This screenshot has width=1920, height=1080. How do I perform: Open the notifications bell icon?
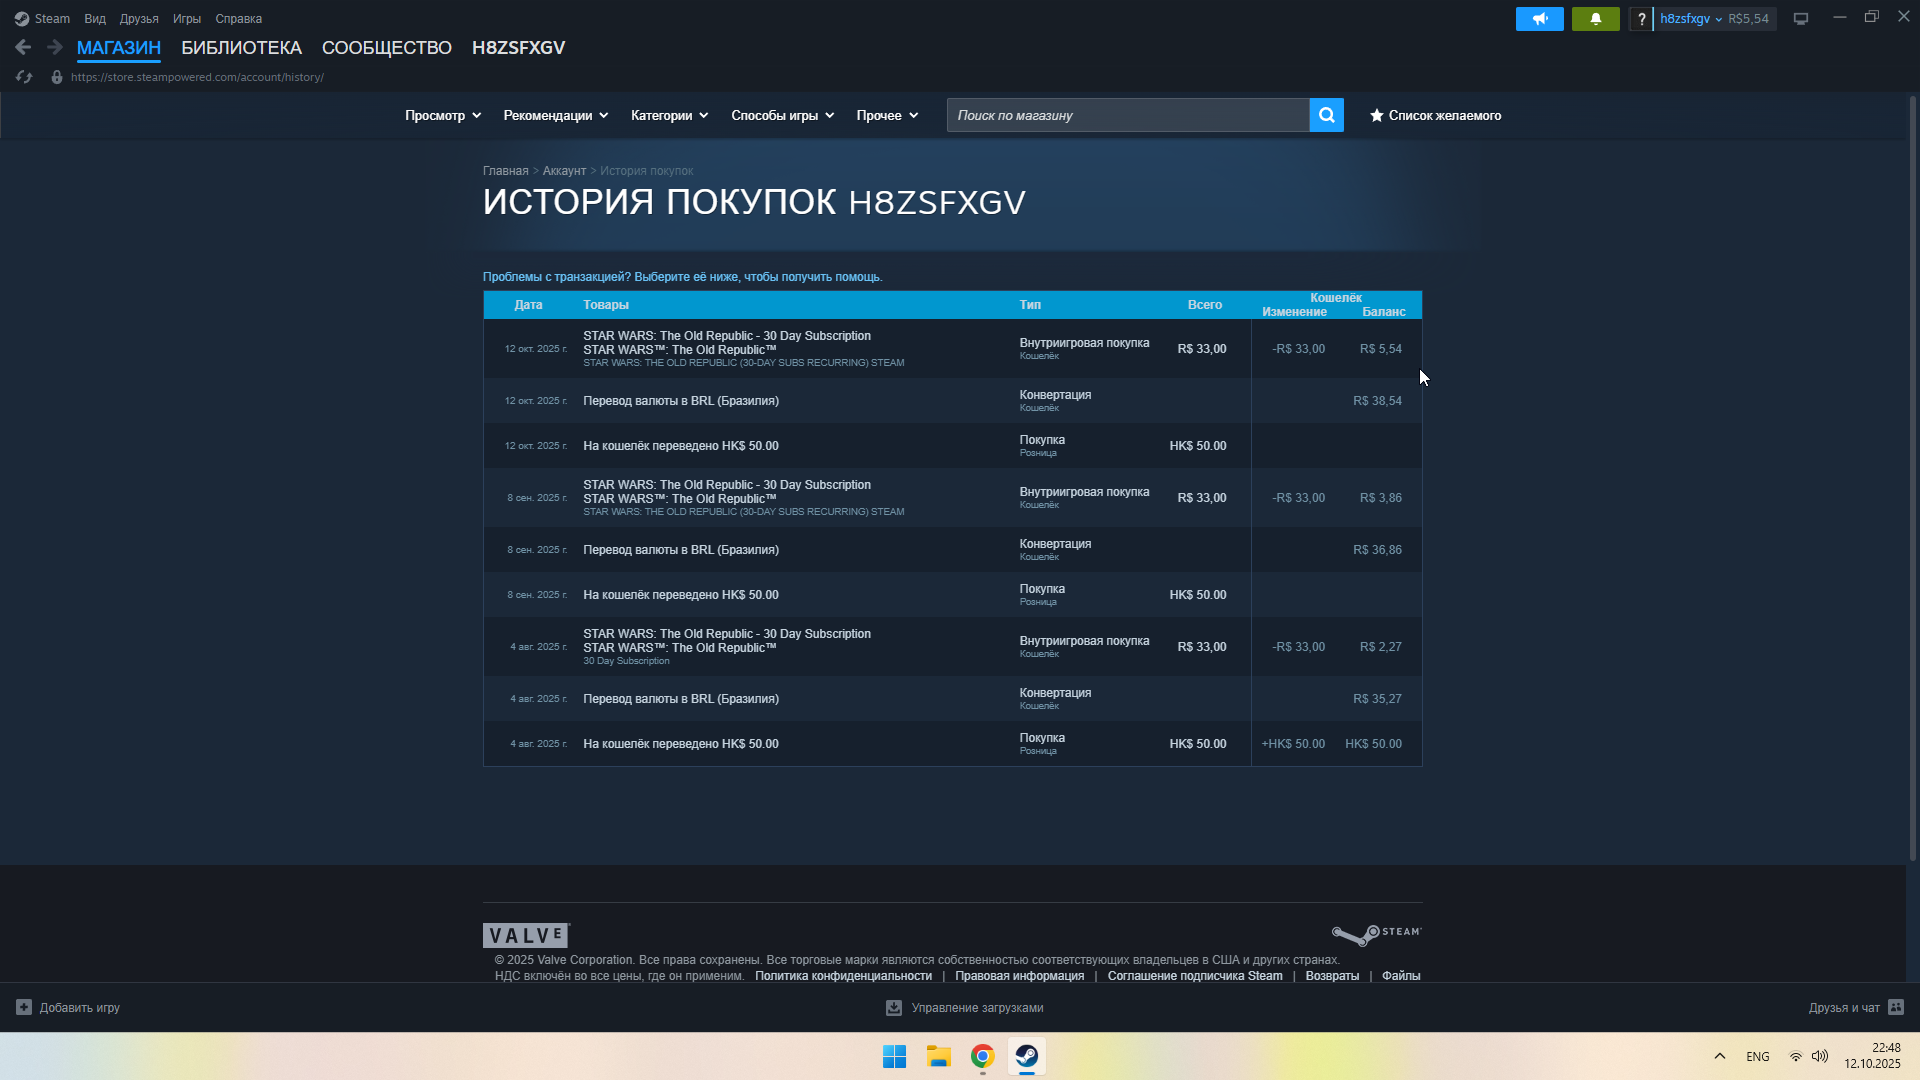pos(1595,19)
